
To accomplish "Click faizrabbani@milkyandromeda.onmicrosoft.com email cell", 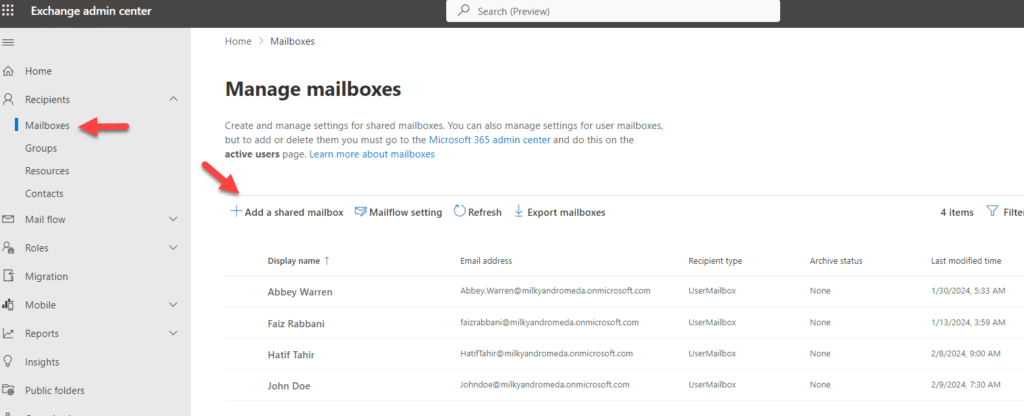I will pos(549,322).
